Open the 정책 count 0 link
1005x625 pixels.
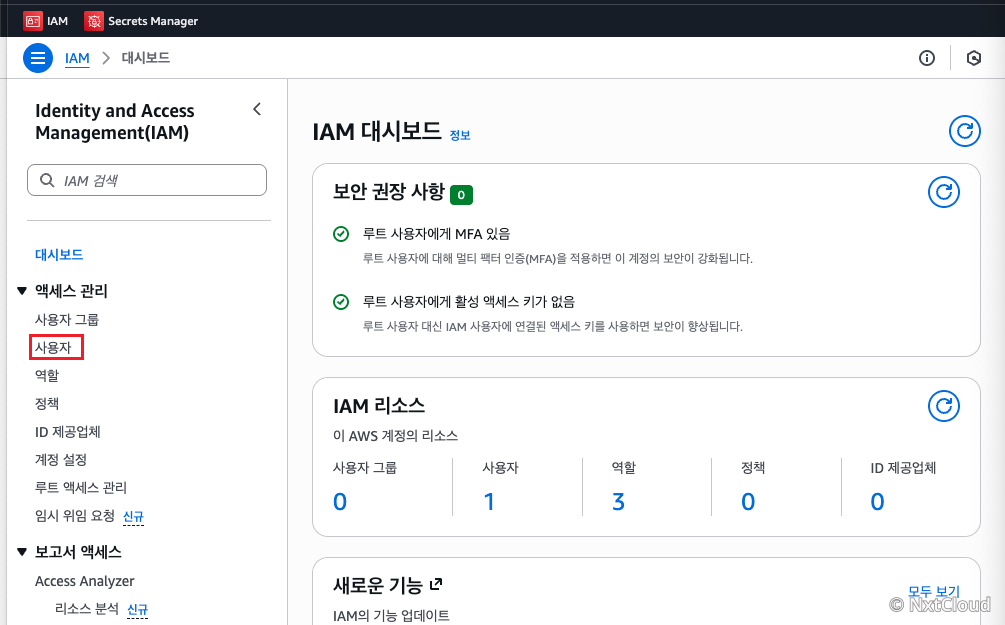[x=748, y=501]
